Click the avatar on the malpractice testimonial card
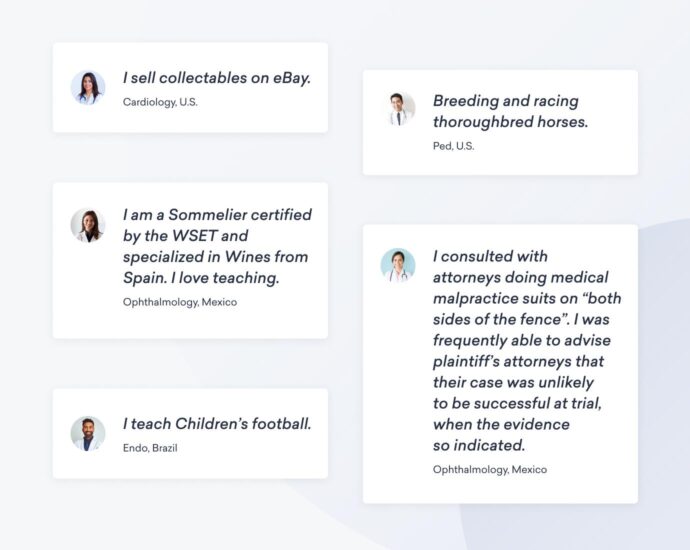 coord(398,266)
